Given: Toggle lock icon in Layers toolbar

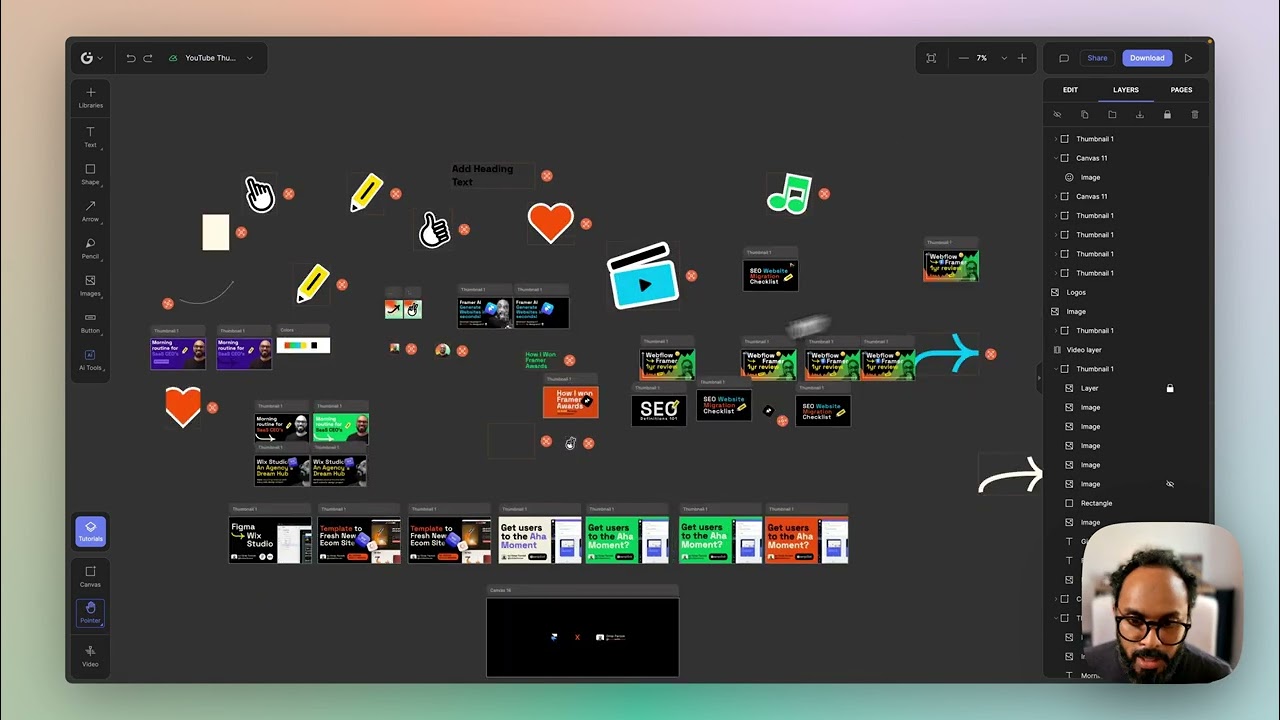Looking at the screenshot, I should [x=1167, y=115].
